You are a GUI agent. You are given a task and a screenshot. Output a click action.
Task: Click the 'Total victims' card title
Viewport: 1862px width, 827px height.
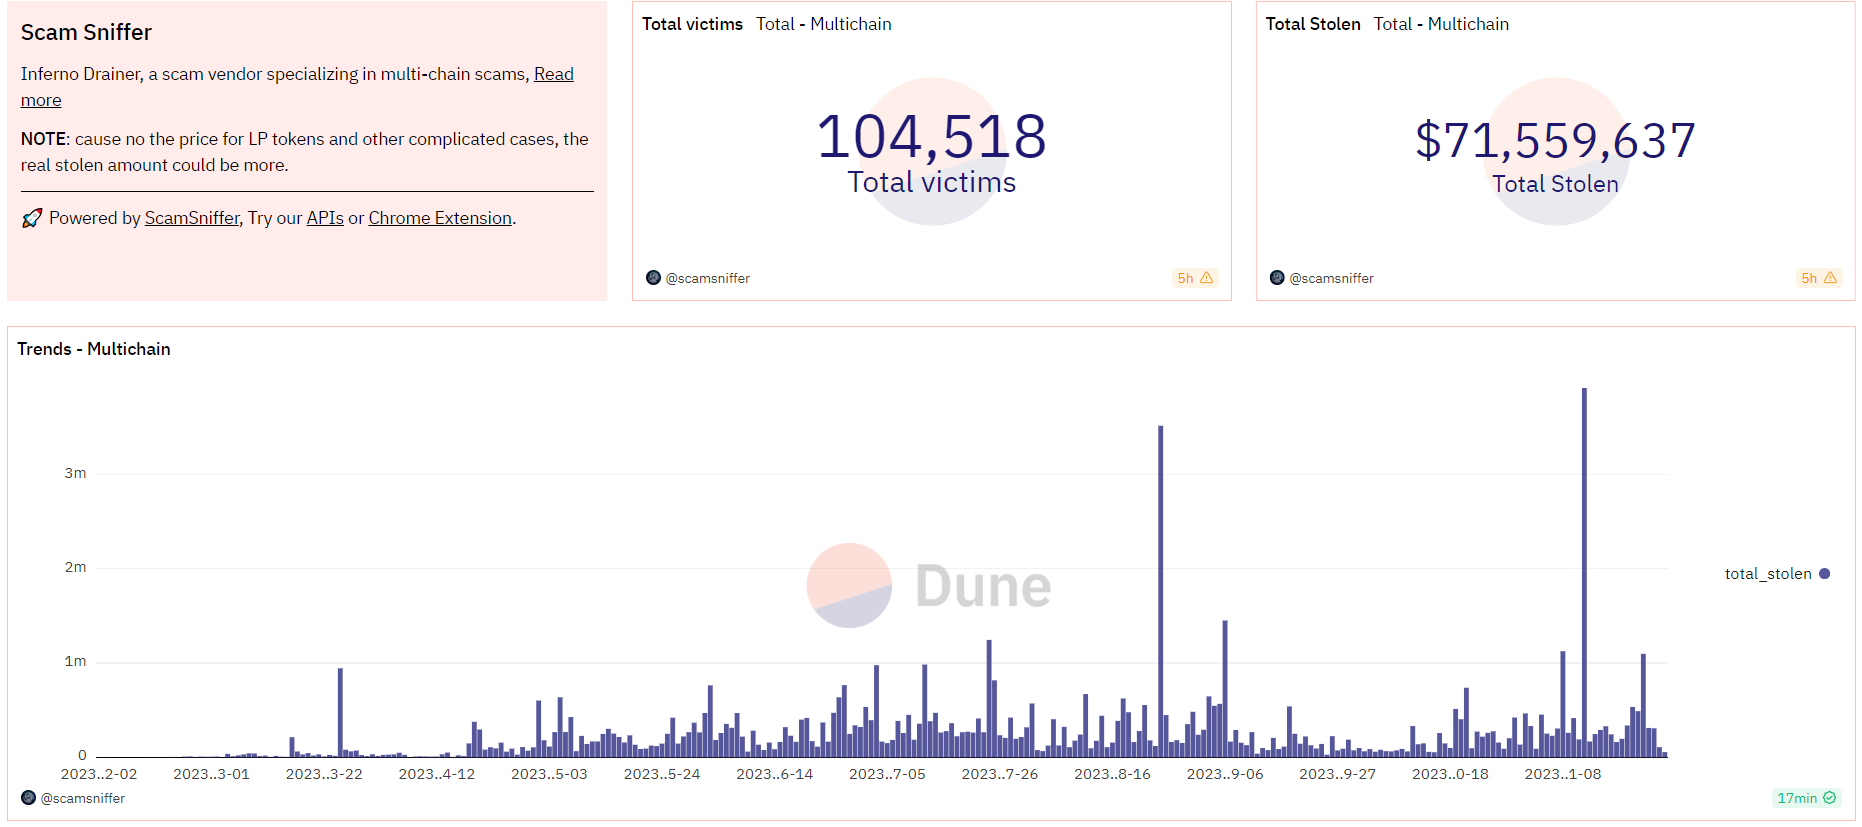[692, 24]
